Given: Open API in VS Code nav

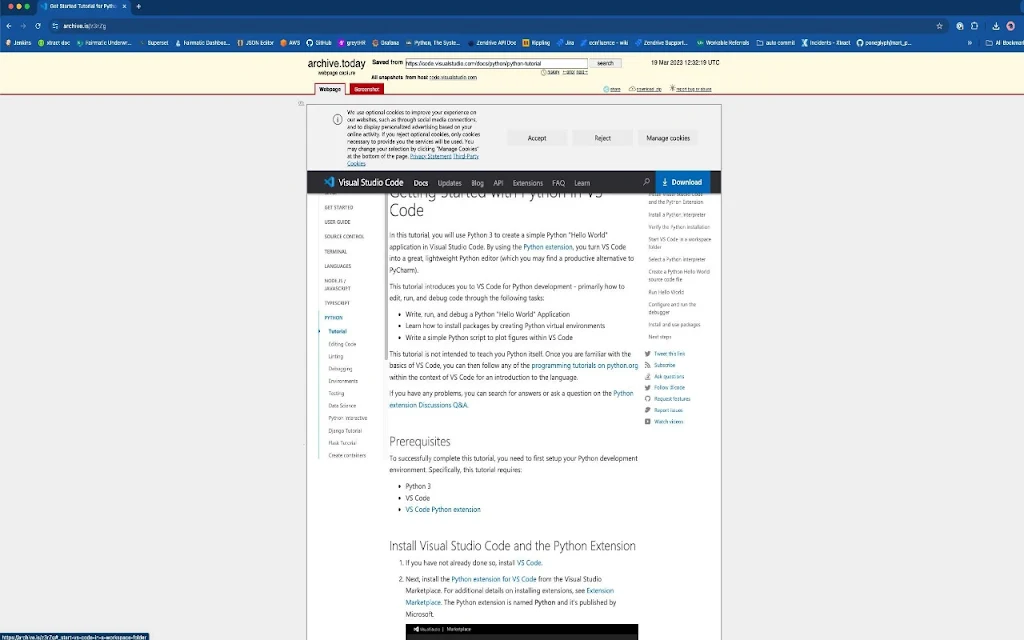Looking at the screenshot, I should click(x=498, y=183).
